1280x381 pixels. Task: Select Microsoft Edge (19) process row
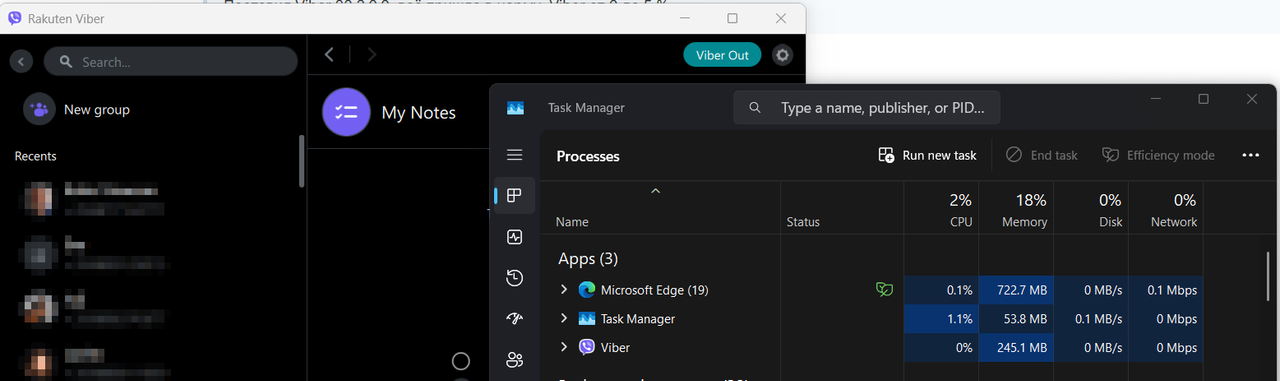[873, 290]
